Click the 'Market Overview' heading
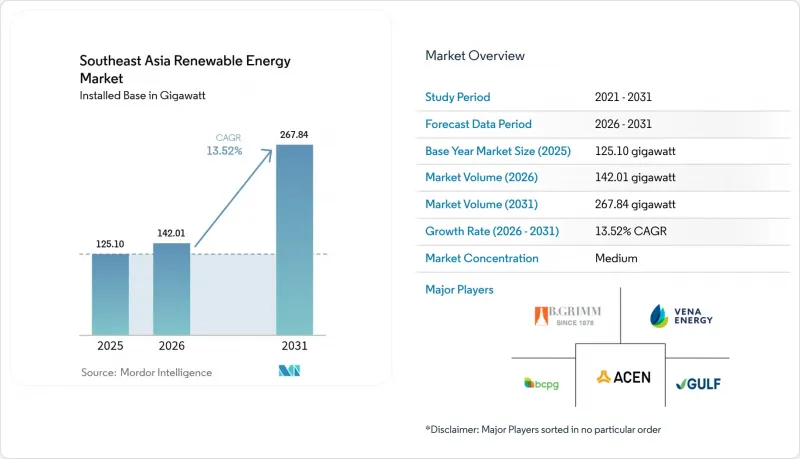Viewport: 800px width, 459px height. (x=475, y=56)
